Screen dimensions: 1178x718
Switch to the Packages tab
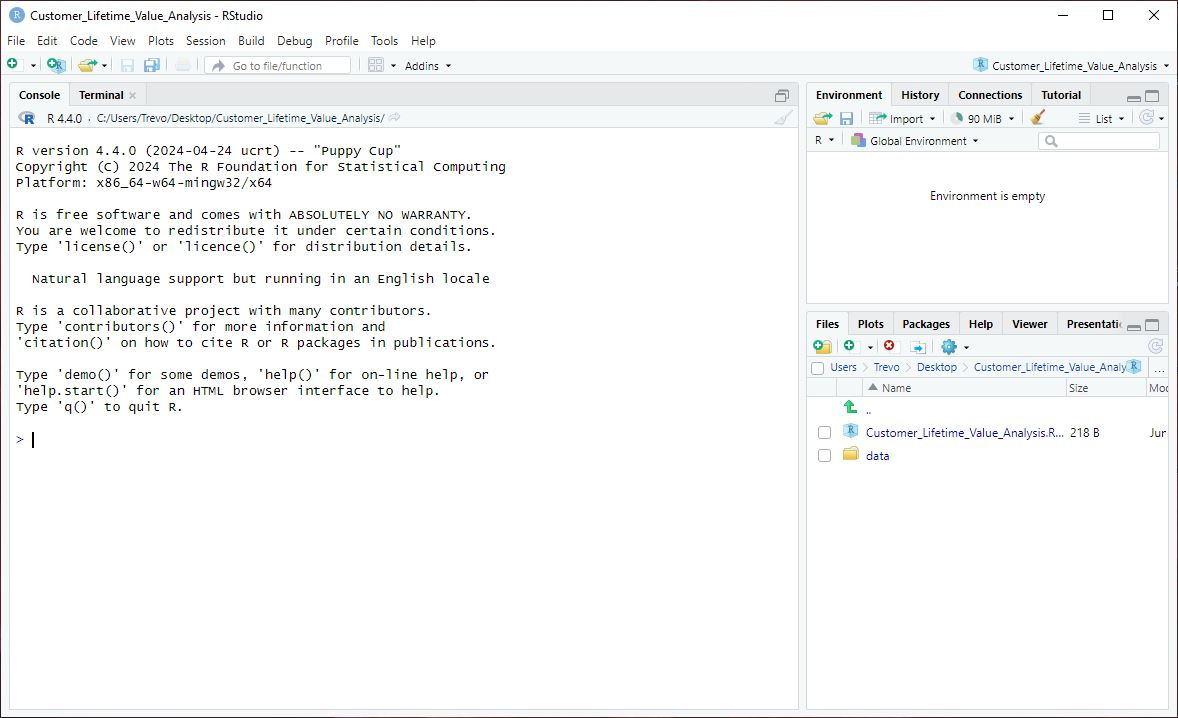[x=926, y=324]
